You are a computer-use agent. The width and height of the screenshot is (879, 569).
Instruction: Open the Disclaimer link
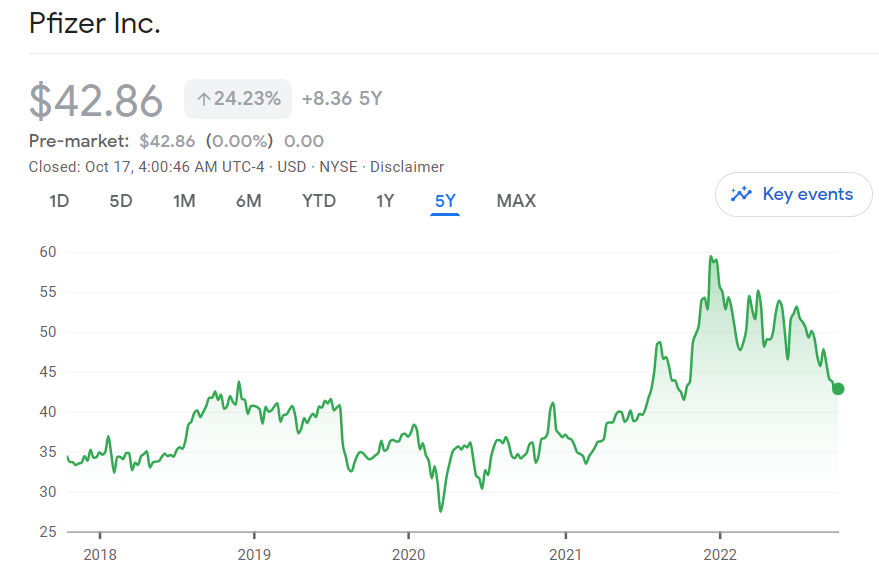407,167
